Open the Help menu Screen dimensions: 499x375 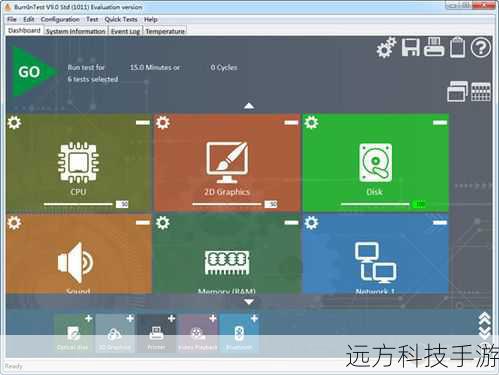(x=151, y=20)
